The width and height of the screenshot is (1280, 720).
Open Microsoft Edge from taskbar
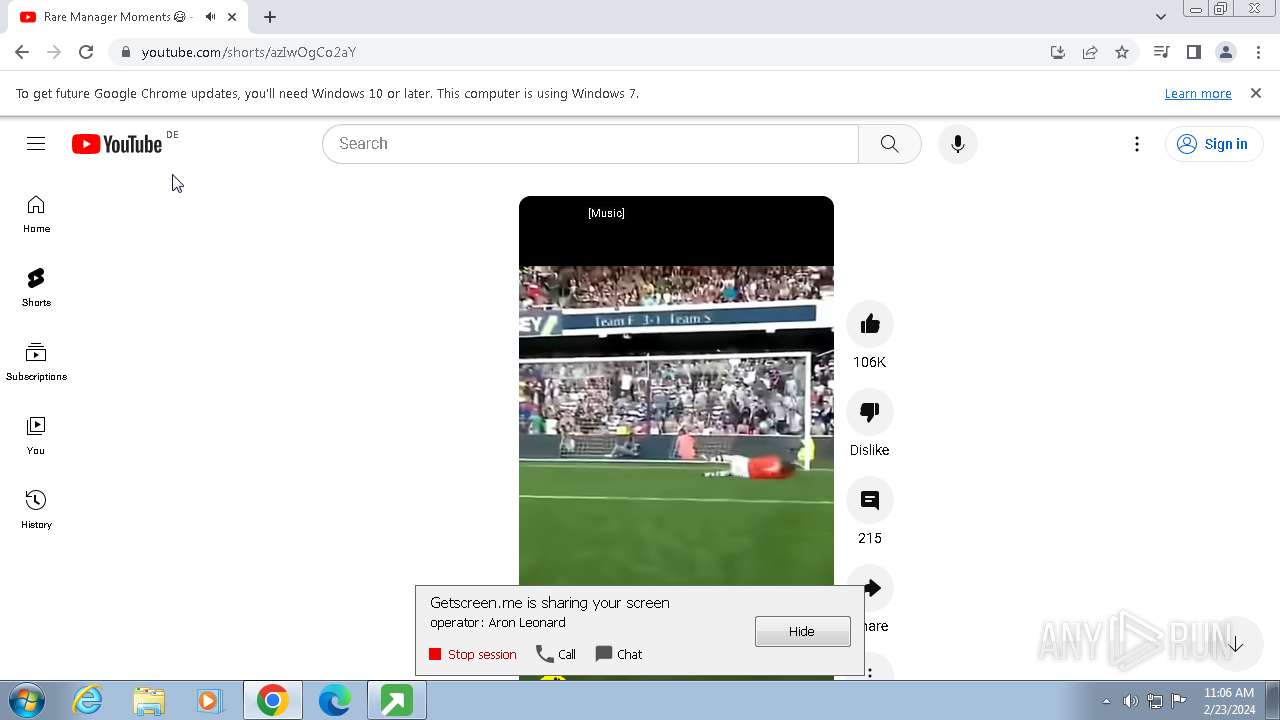pyautogui.click(x=334, y=701)
